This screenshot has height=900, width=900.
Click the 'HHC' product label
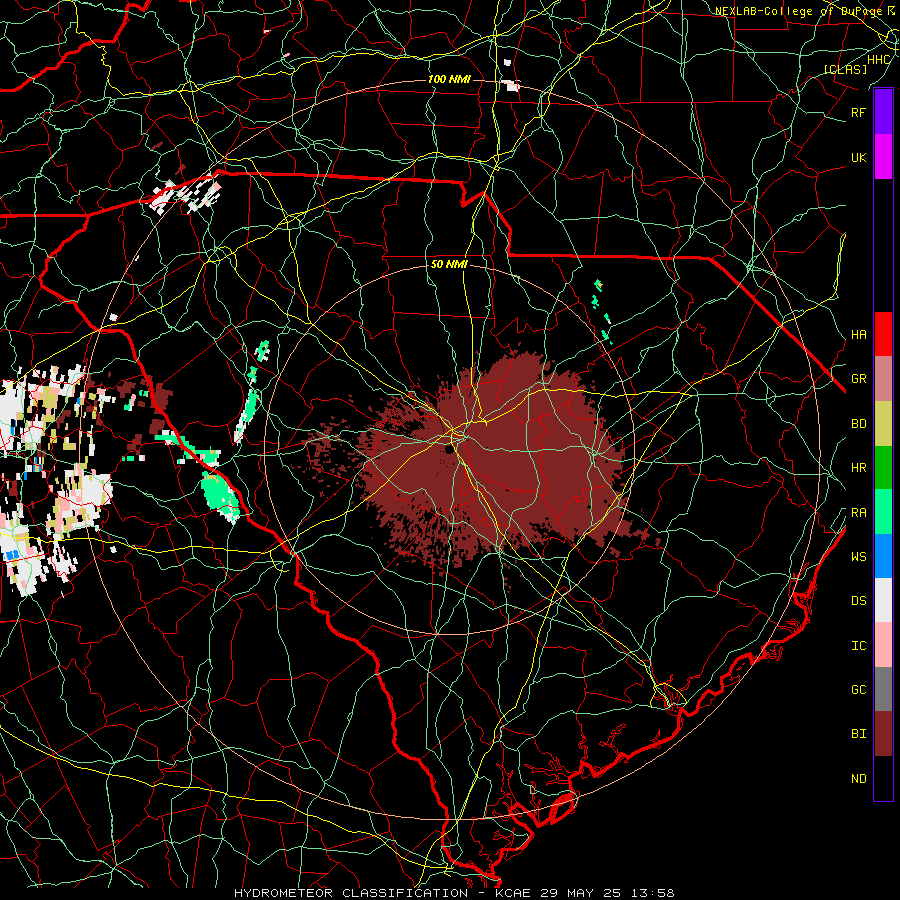878,60
